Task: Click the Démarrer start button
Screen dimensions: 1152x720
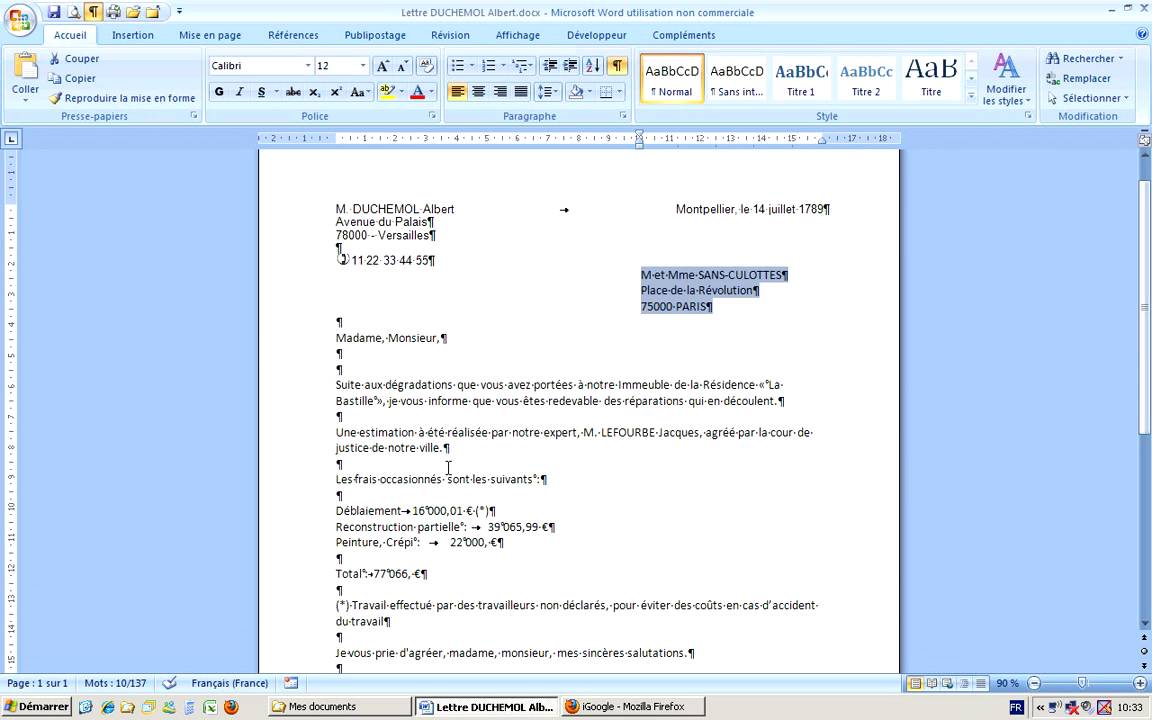Action: click(x=36, y=707)
